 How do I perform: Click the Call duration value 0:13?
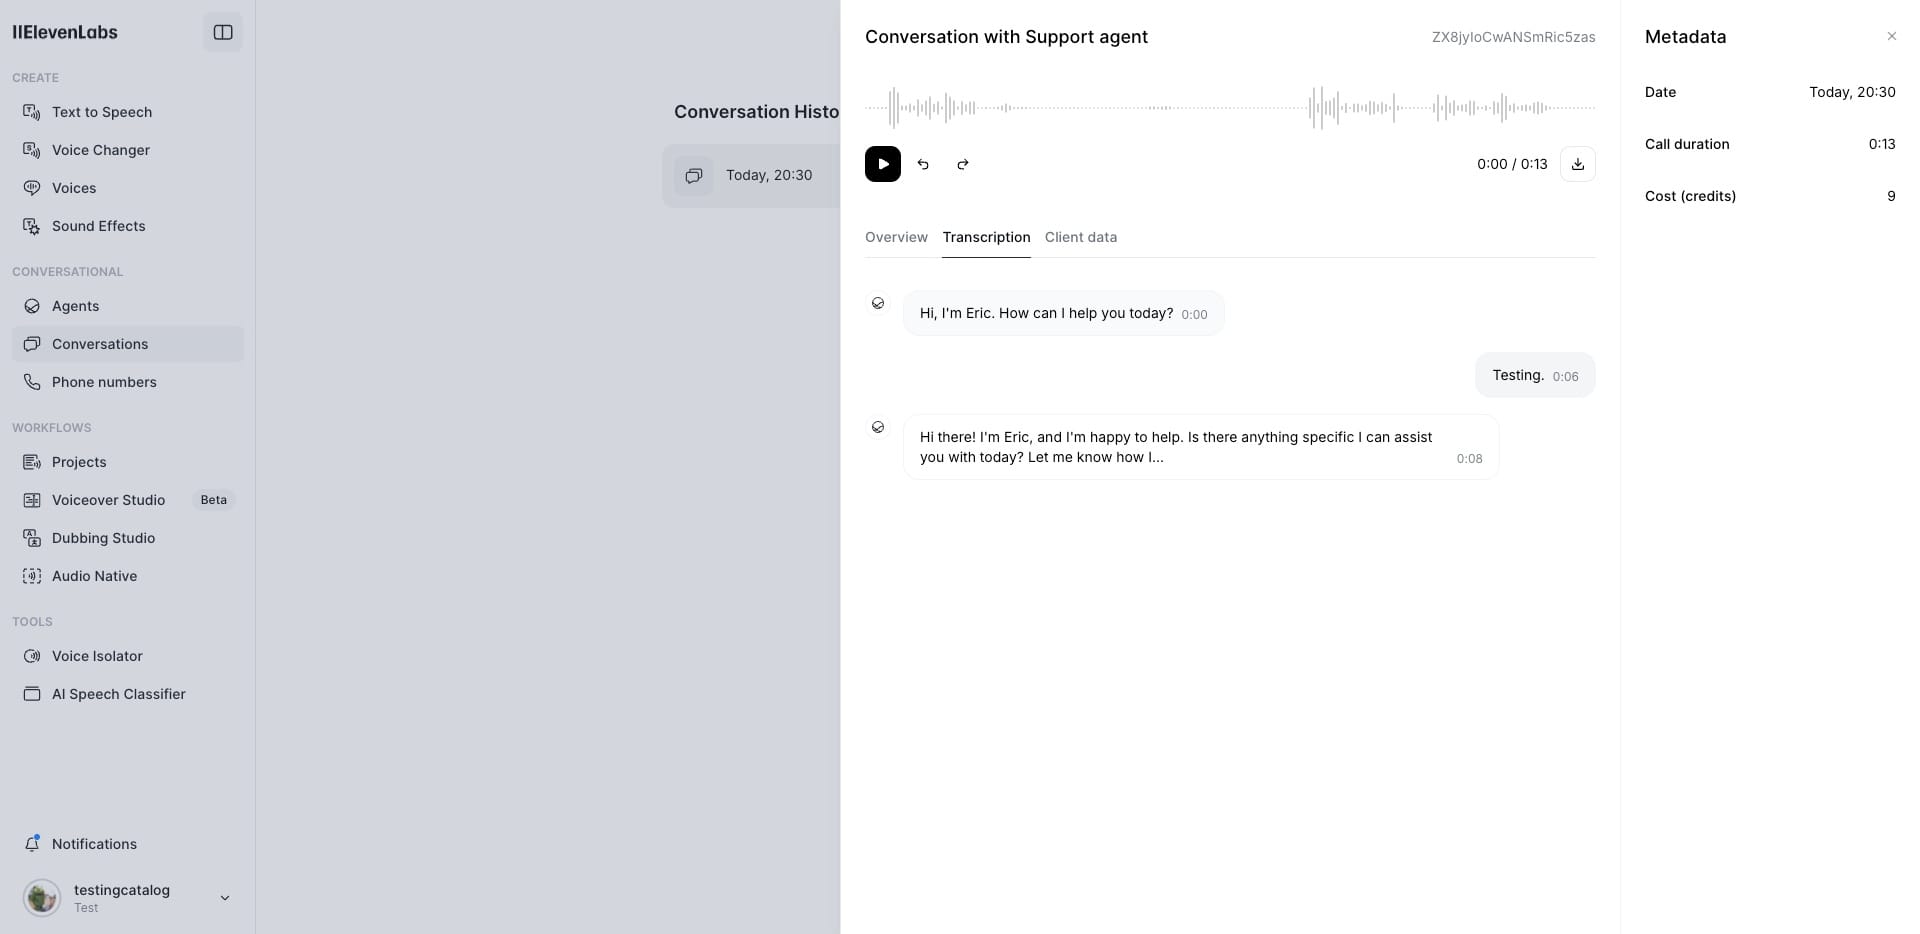click(x=1882, y=144)
